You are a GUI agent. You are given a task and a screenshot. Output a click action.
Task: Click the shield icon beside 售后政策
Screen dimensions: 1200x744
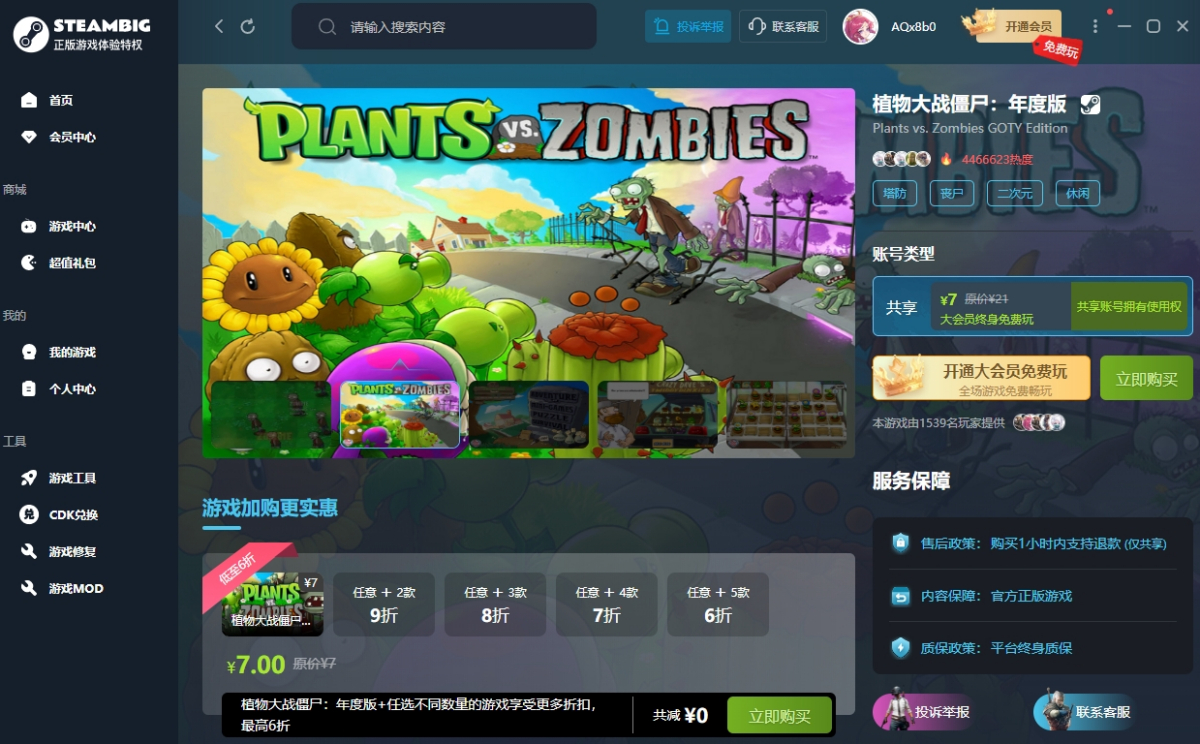[901, 543]
